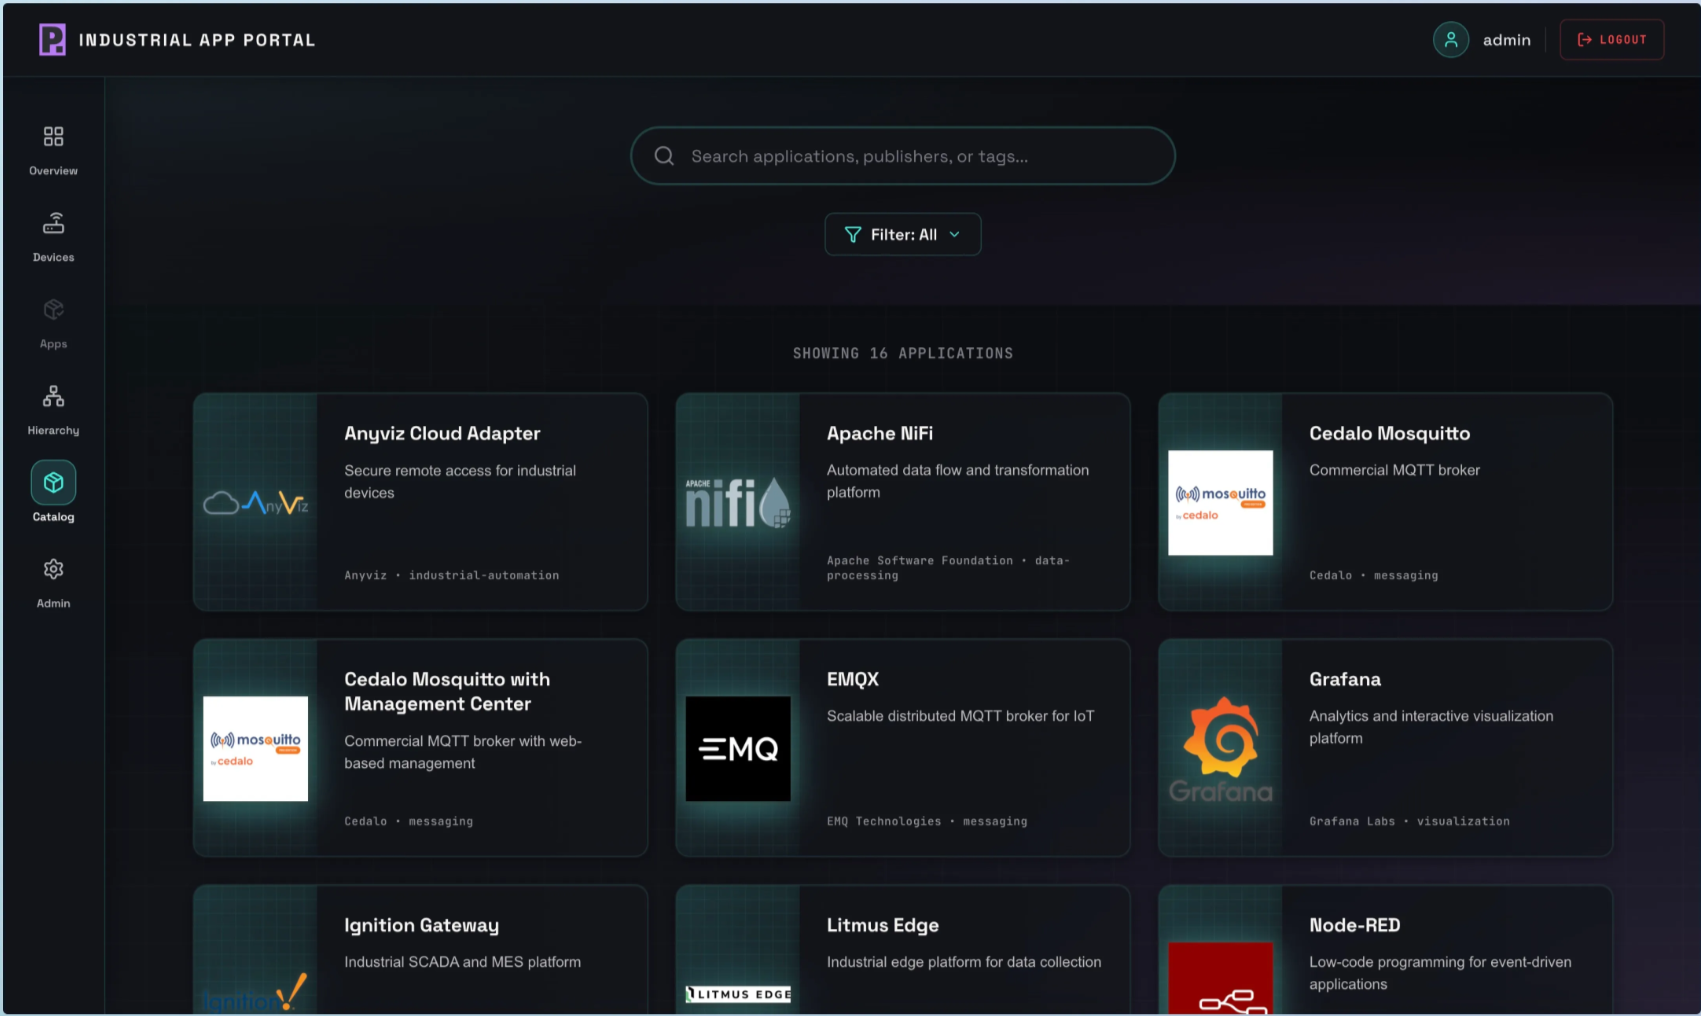This screenshot has height=1016, width=1701.
Task: Click 'Secure remote access for industrial devices' text
Action: point(460,481)
